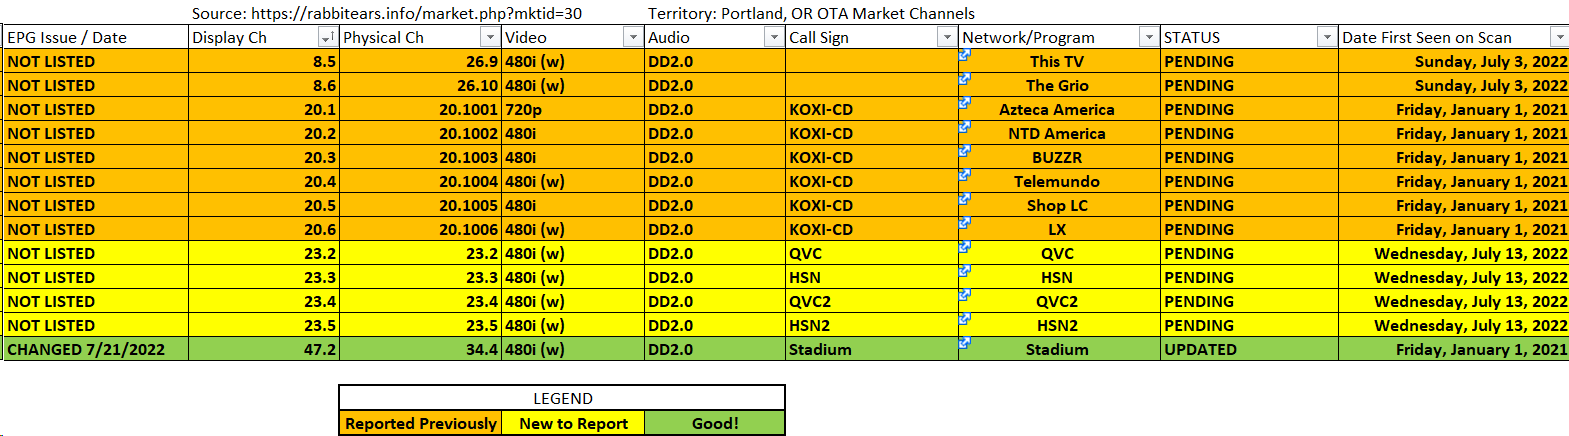
Task: Open the link icon beside Telemundo
Action: 965,174
